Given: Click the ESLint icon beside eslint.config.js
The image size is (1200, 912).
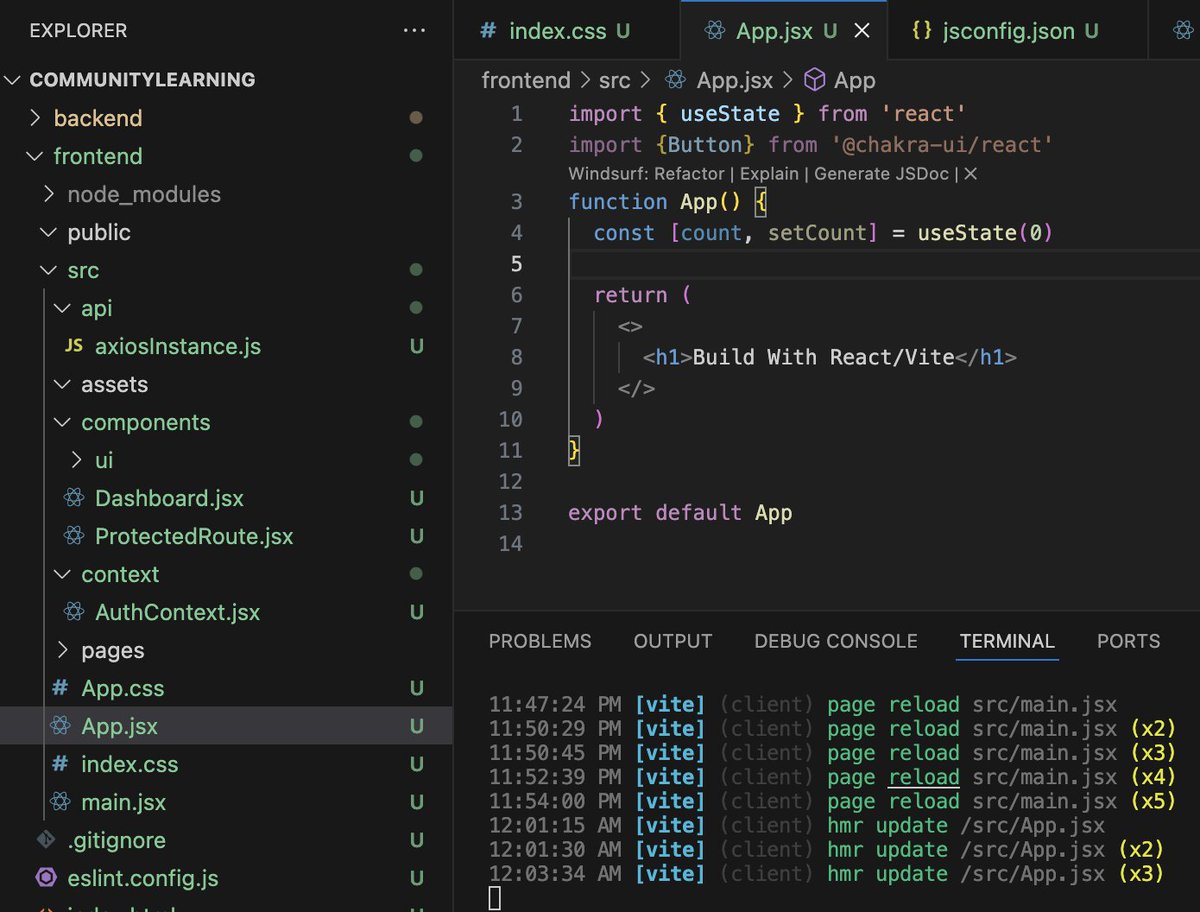Looking at the screenshot, I should [45, 878].
